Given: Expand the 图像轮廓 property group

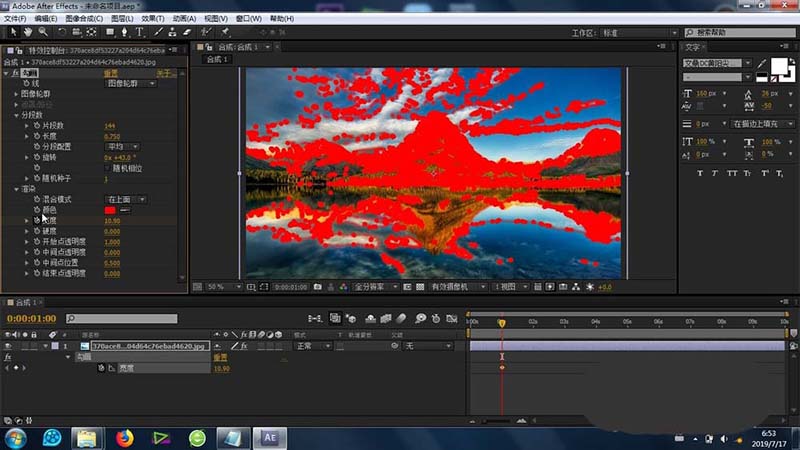Looking at the screenshot, I should tap(17, 94).
